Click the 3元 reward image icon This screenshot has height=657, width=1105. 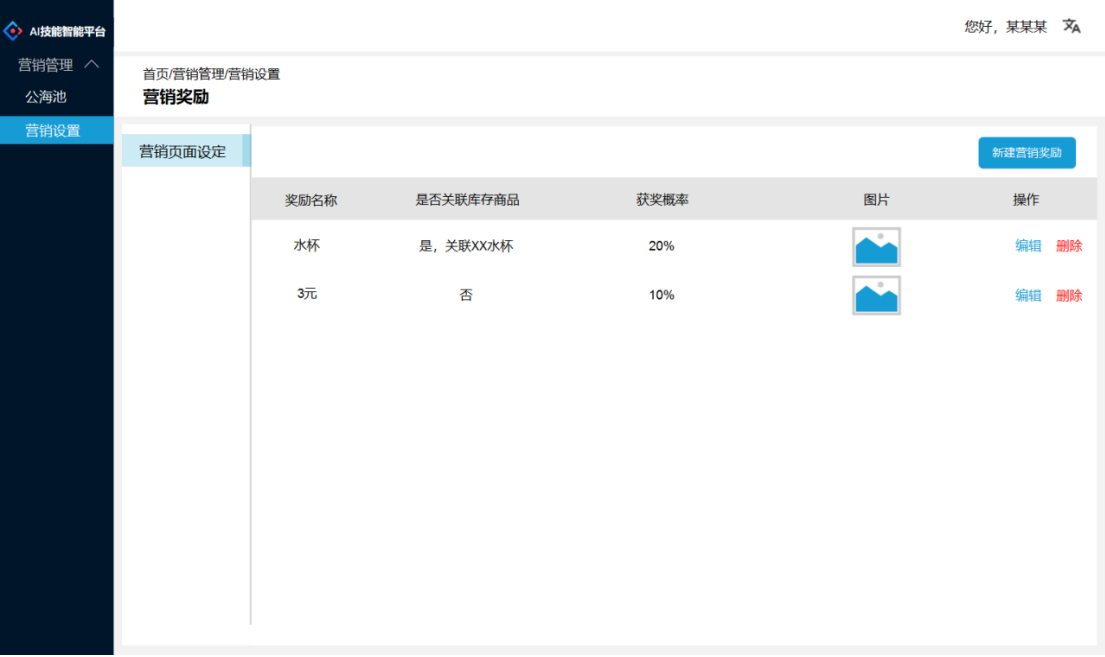[x=876, y=295]
